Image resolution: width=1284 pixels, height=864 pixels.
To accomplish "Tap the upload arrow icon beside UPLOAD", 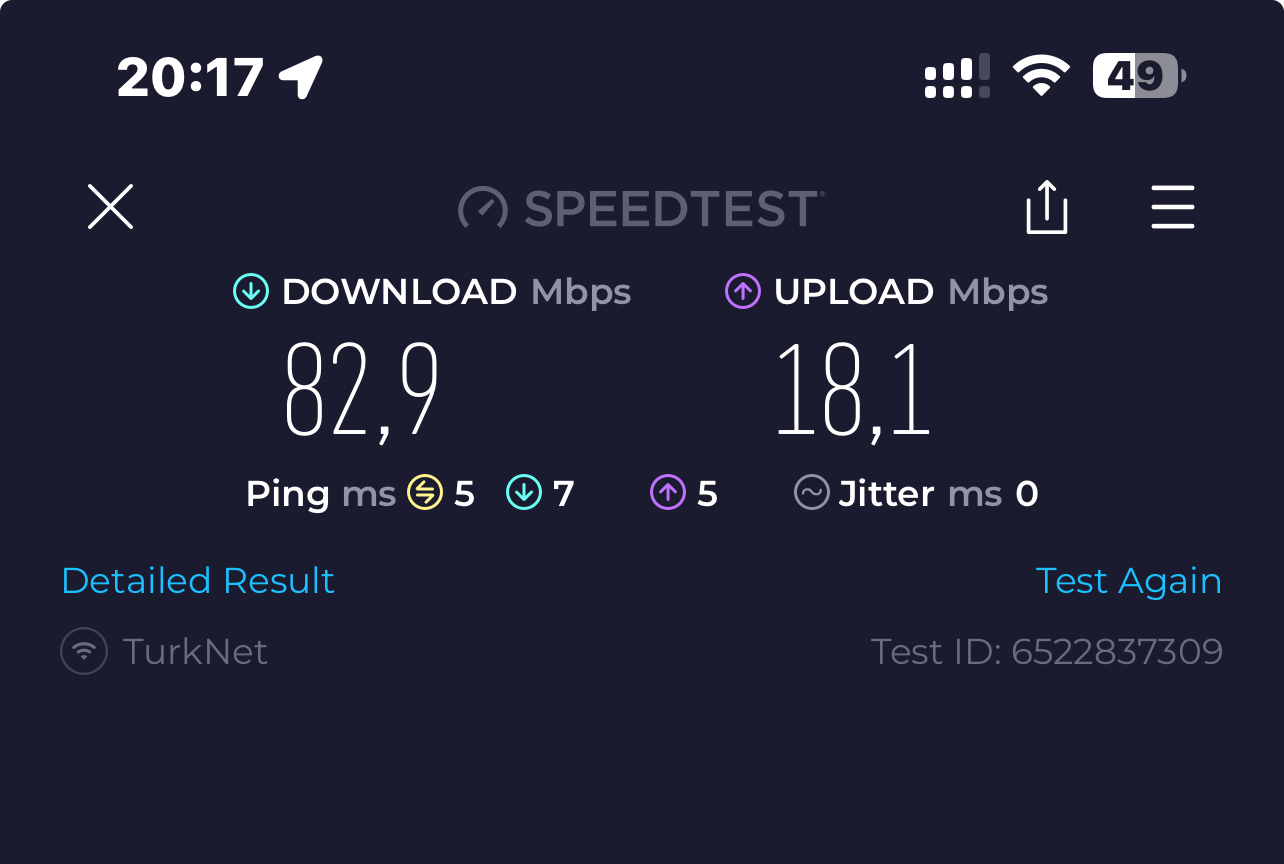I will click(x=743, y=291).
